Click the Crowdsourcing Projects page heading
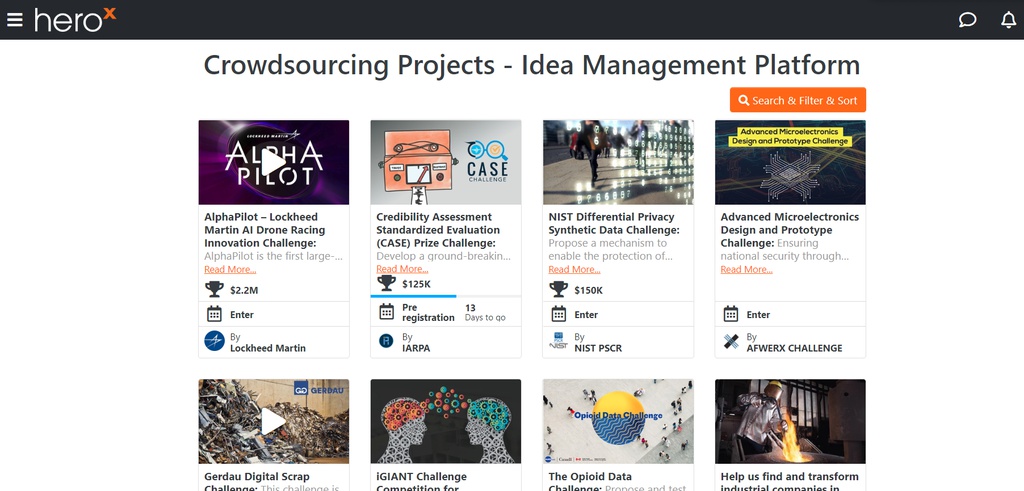 [x=532, y=65]
